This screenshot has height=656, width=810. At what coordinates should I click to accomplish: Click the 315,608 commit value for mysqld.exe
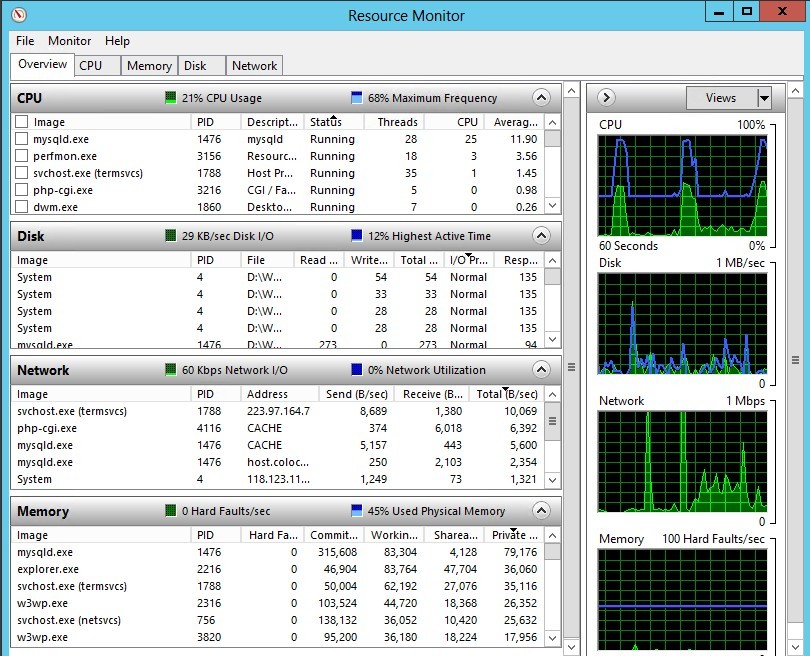coord(337,552)
